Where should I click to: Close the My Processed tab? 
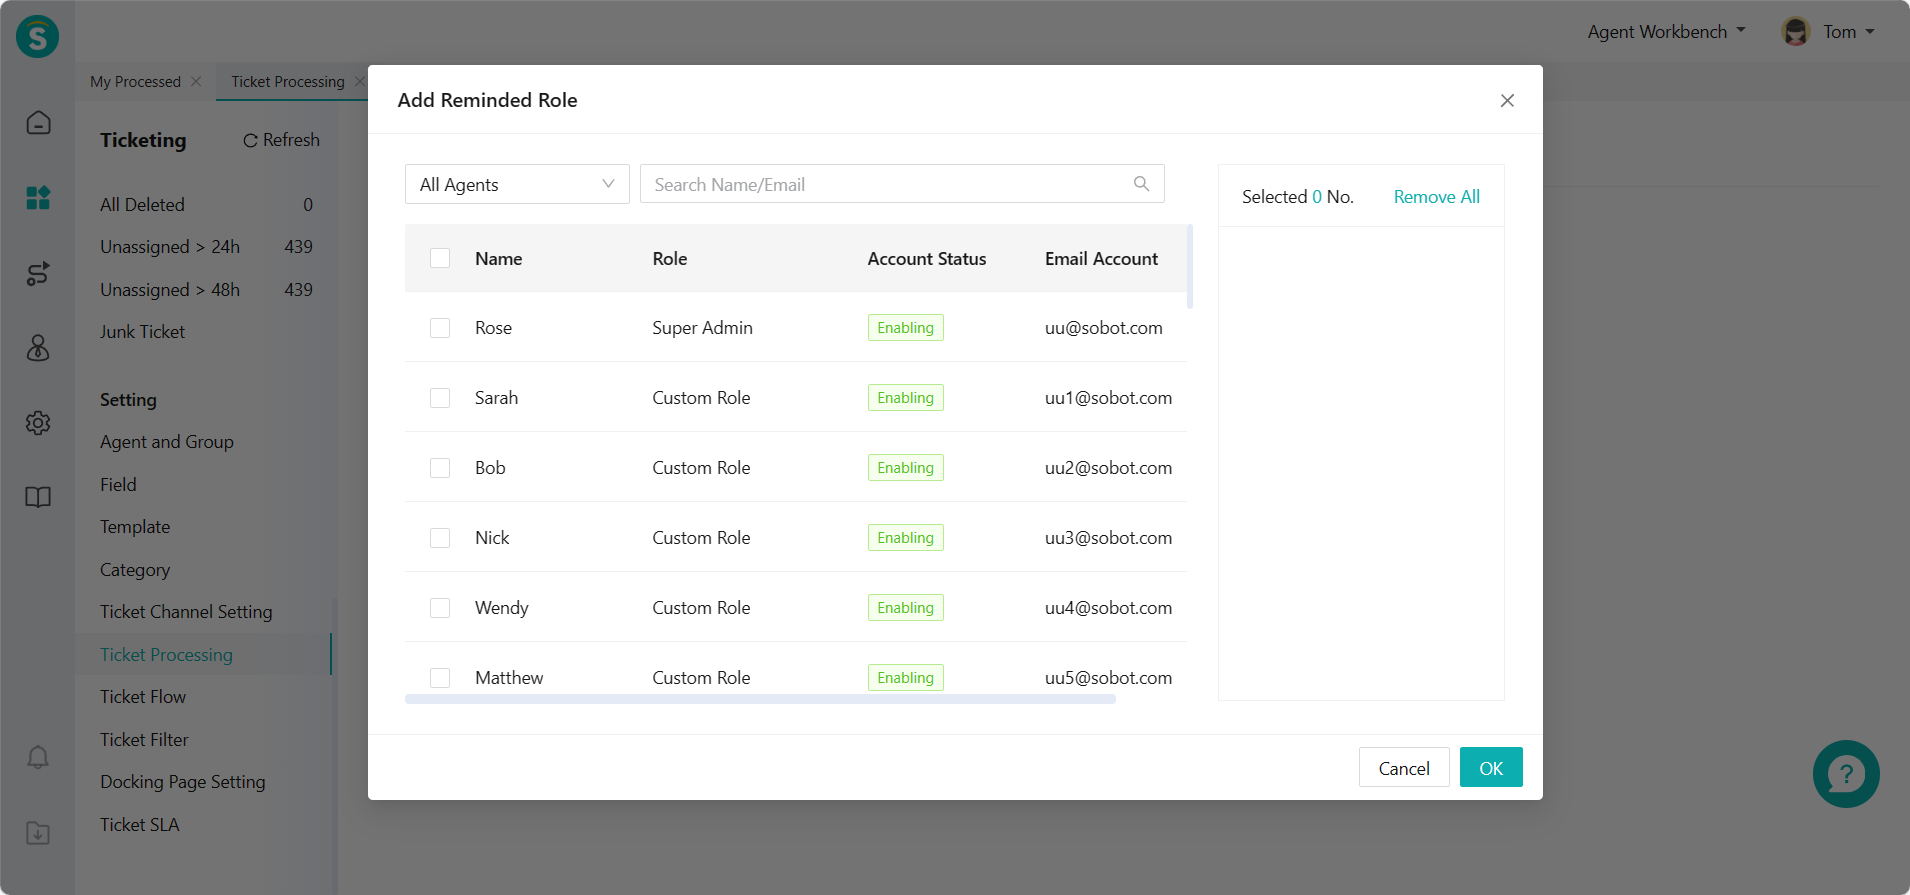click(196, 81)
